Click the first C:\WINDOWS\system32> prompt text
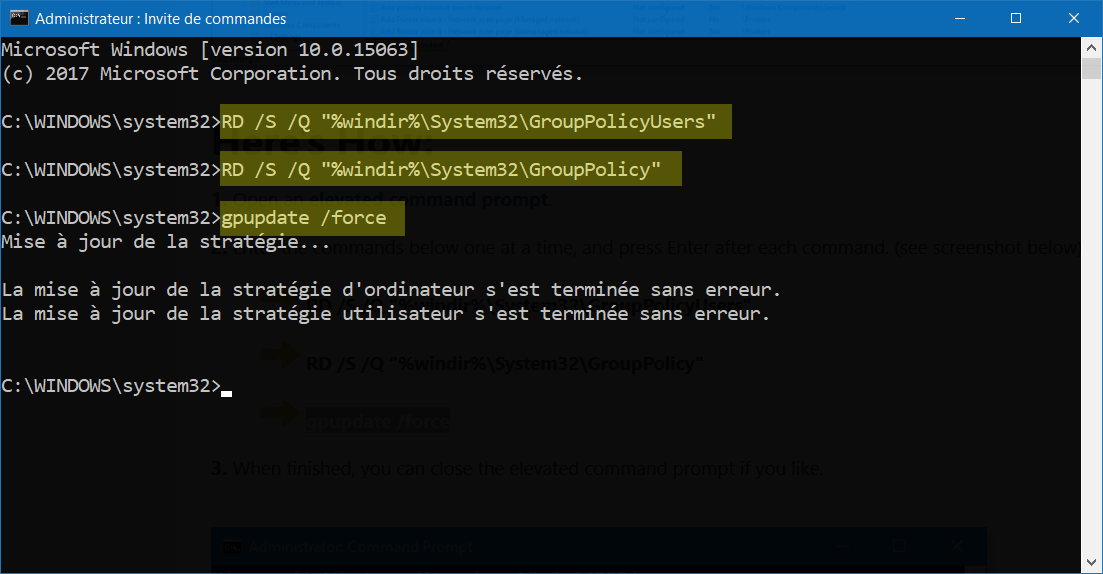1103x574 pixels. pos(111,122)
